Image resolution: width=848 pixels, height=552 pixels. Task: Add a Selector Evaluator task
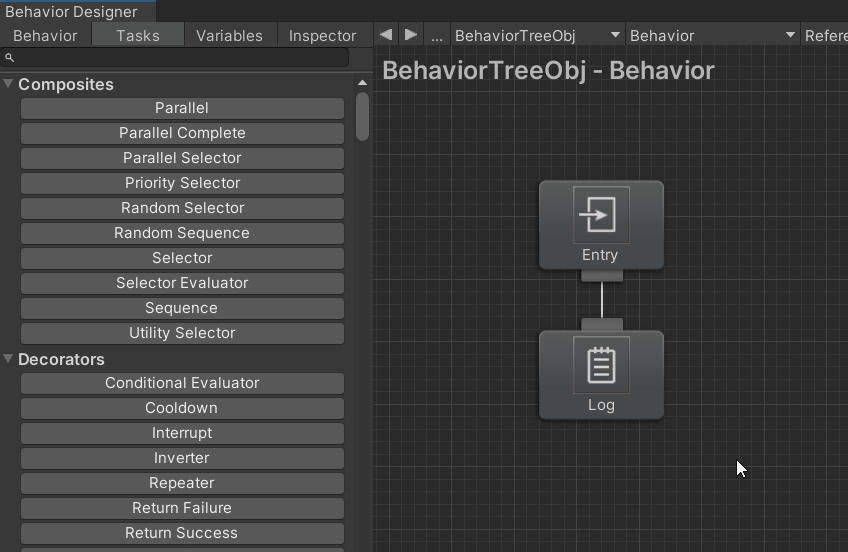click(x=182, y=283)
